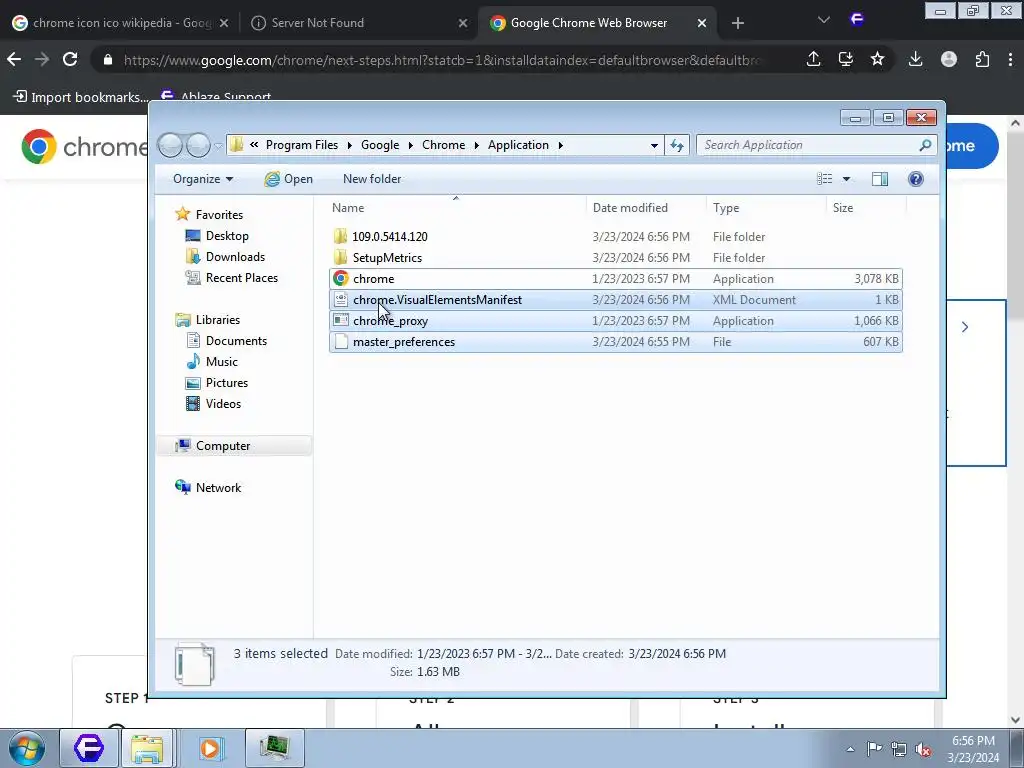
Task: Sort by the Type column header
Action: pos(766,208)
